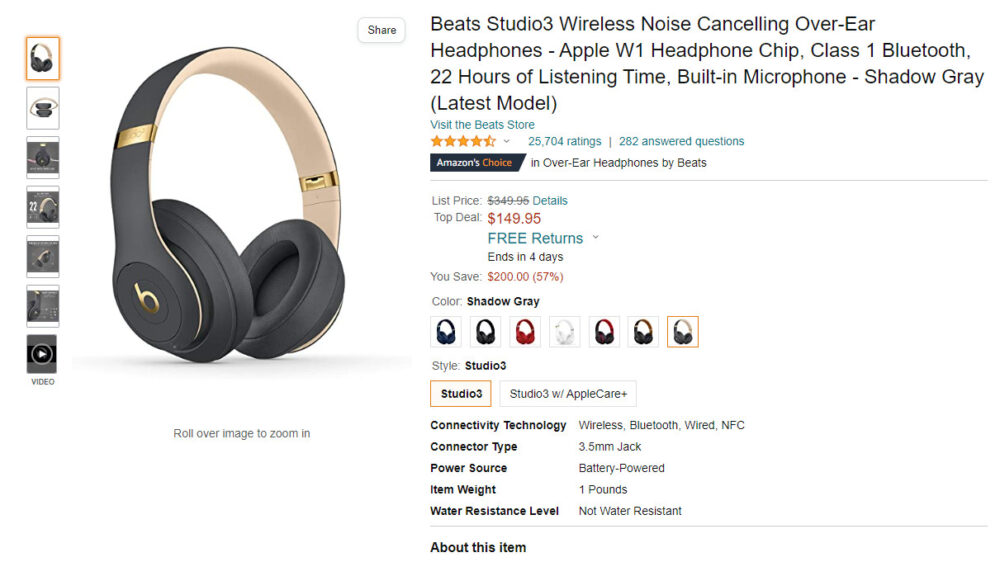Pick the matte black headphones swatch
This screenshot has height=562, width=1000.
485,332
